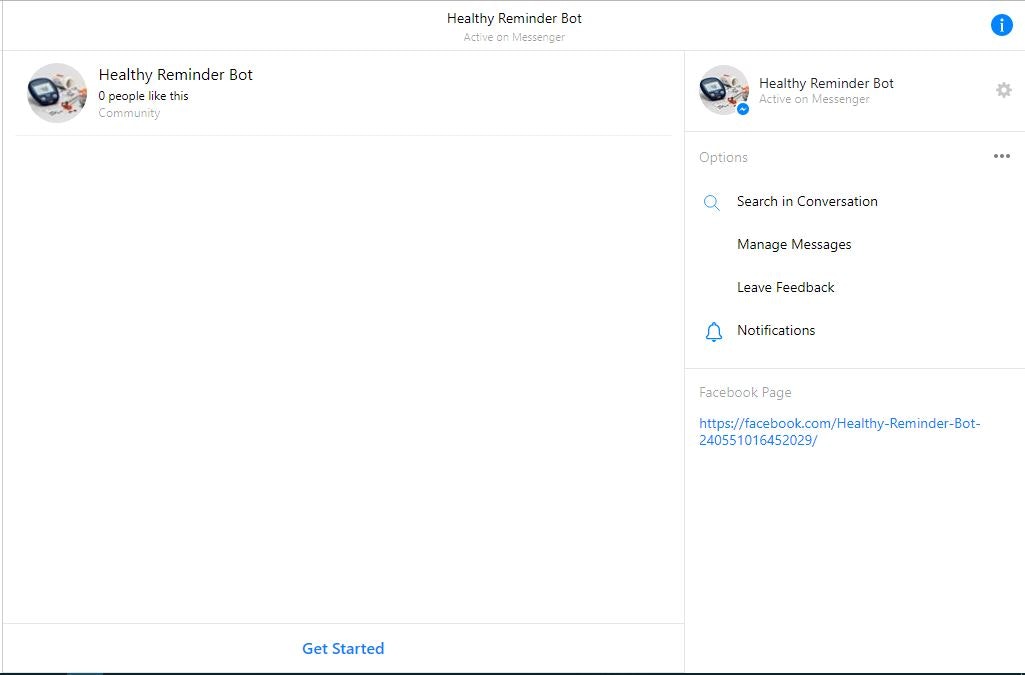Open the Healthy-Reminder-Bot Facebook page link
The height and width of the screenshot is (675, 1025).
[839, 431]
